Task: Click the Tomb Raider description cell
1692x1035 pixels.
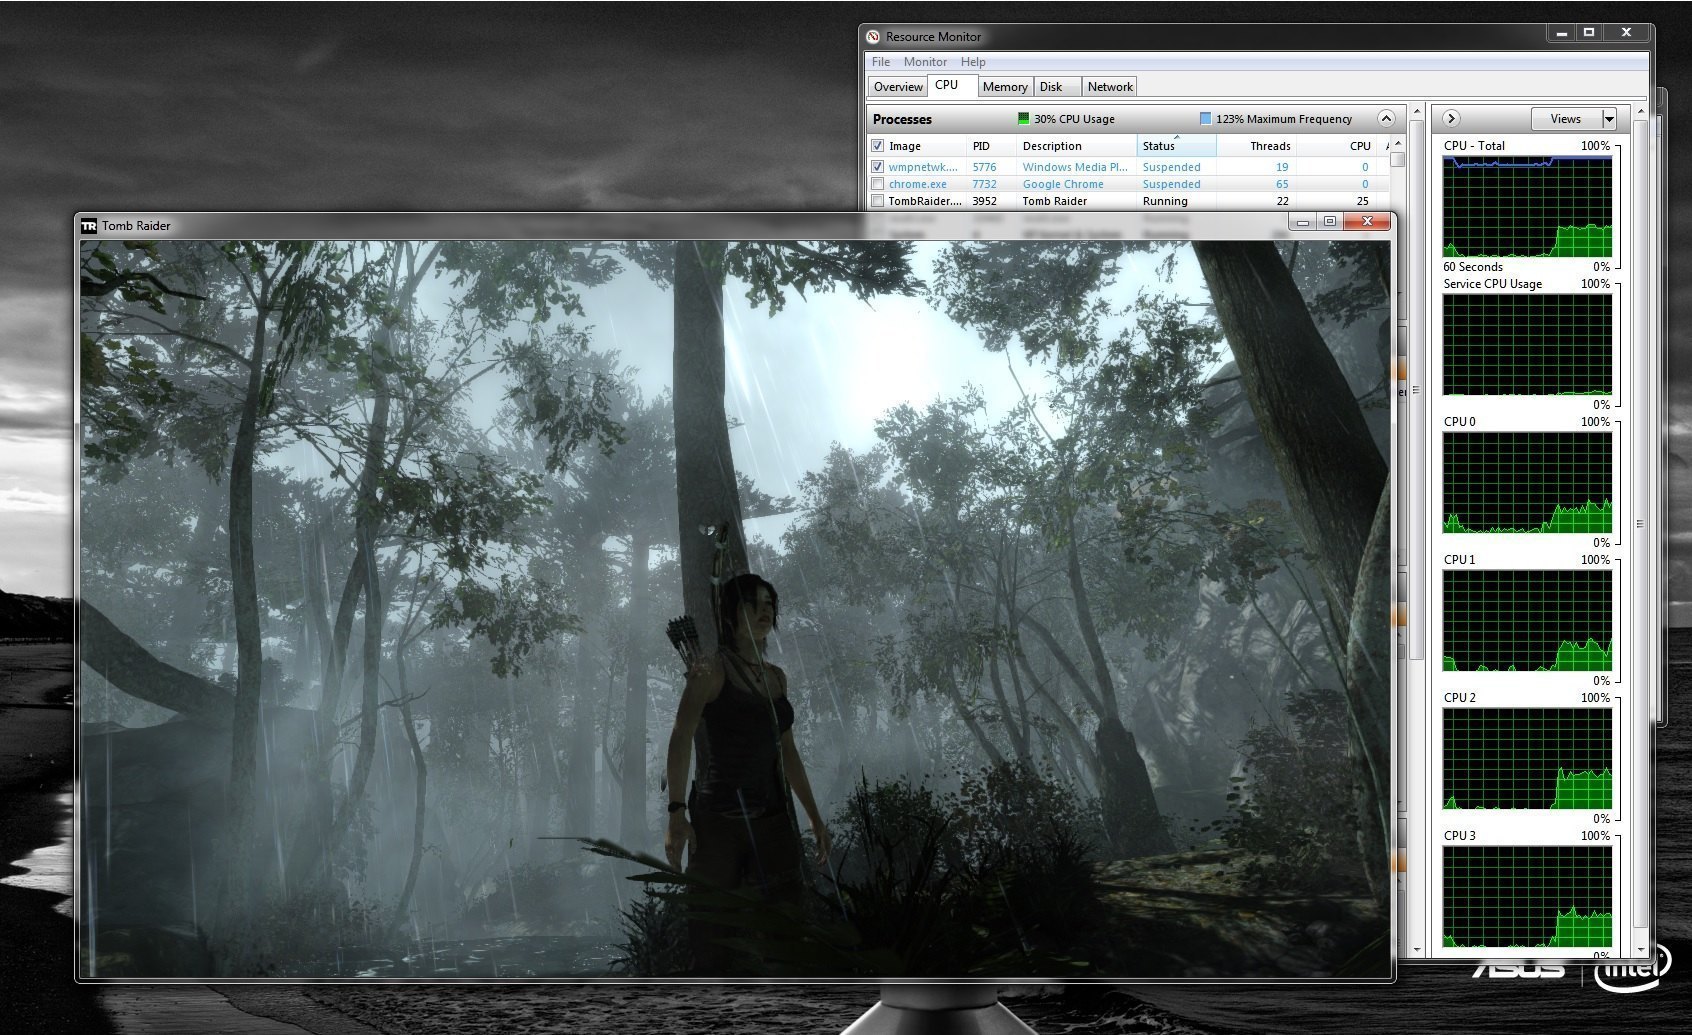Action: click(x=1054, y=201)
